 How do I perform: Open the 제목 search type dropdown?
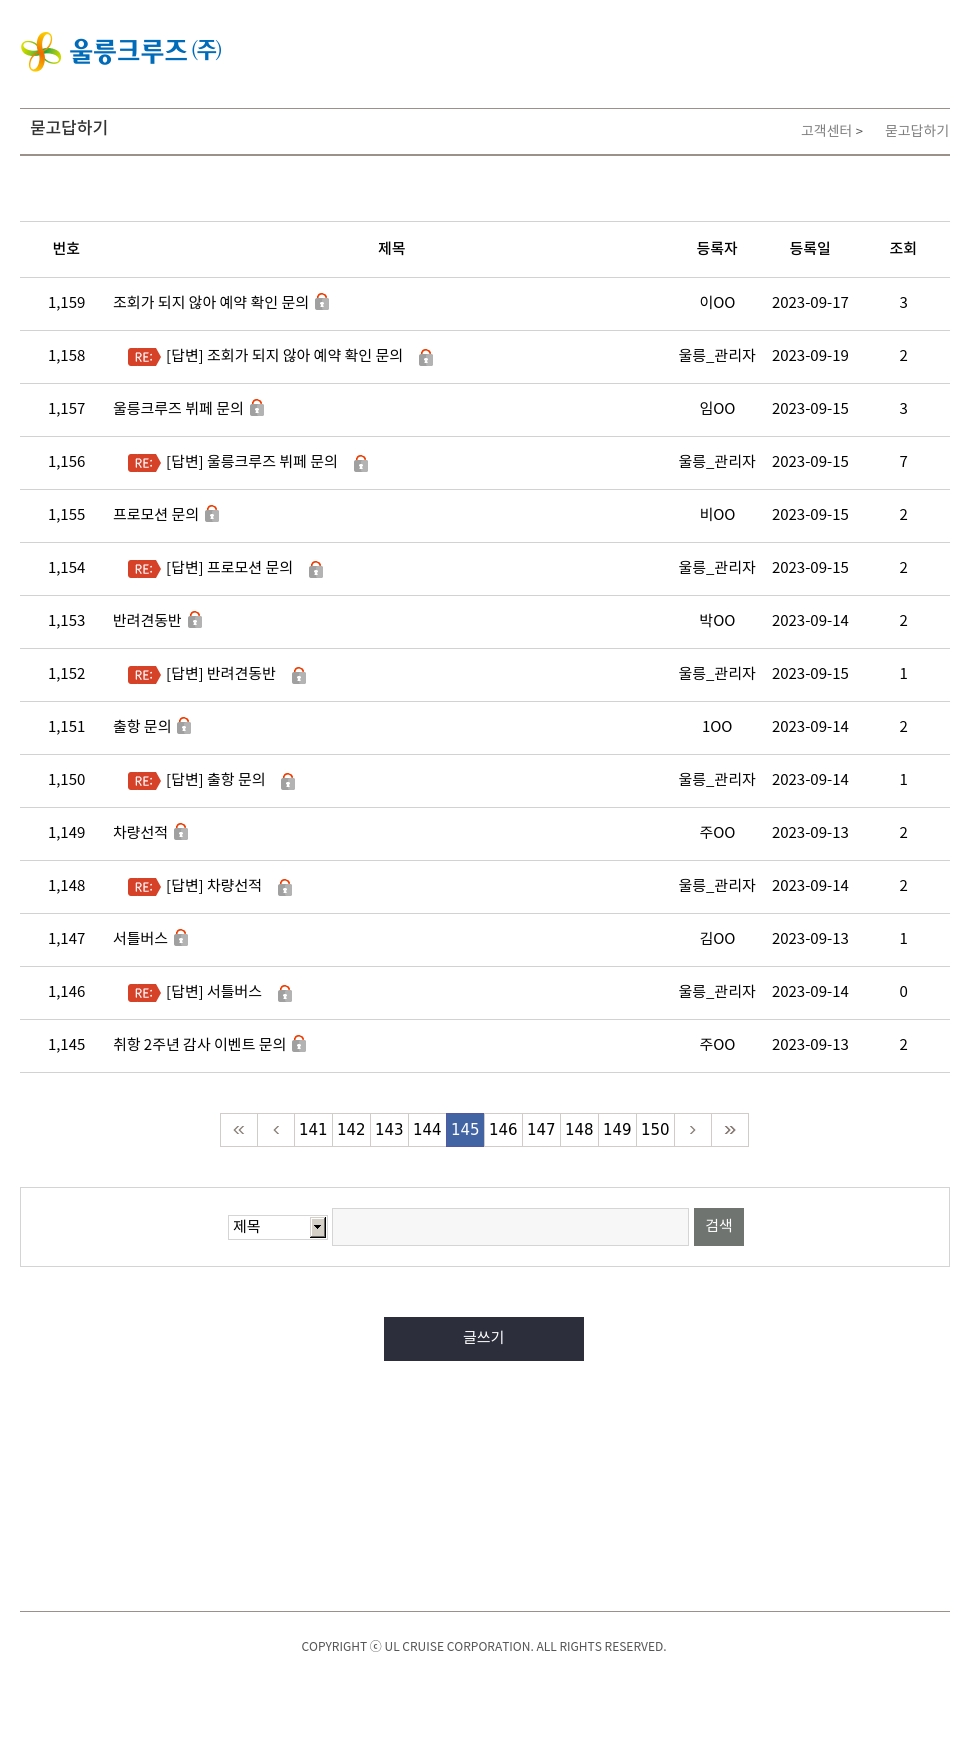coord(278,1227)
